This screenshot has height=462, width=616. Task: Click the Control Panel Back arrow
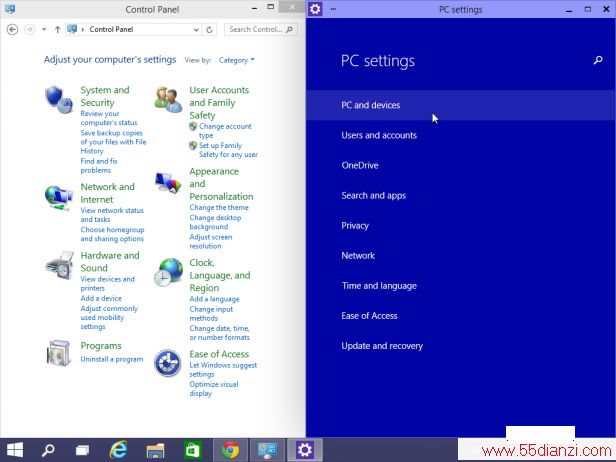[x=13, y=29]
